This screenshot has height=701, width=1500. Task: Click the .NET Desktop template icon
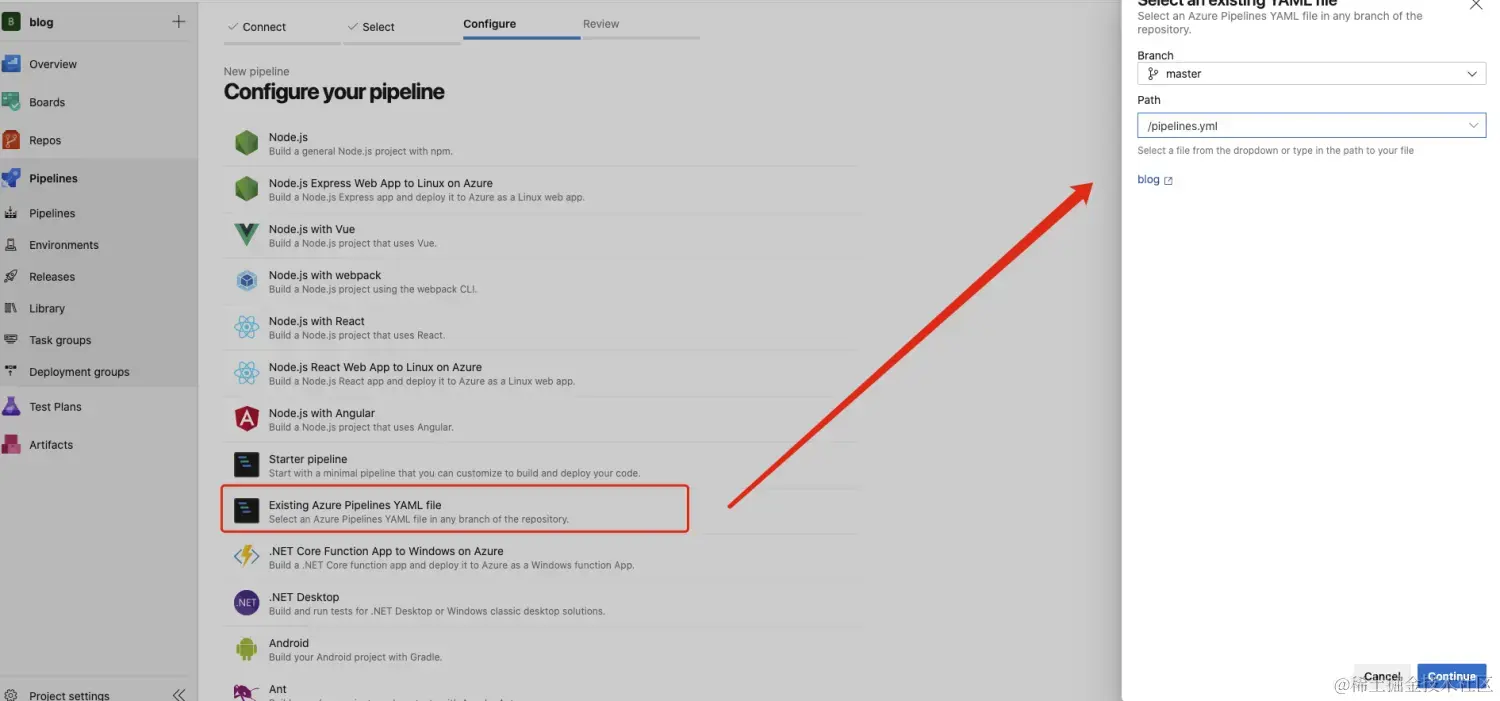pyautogui.click(x=246, y=603)
